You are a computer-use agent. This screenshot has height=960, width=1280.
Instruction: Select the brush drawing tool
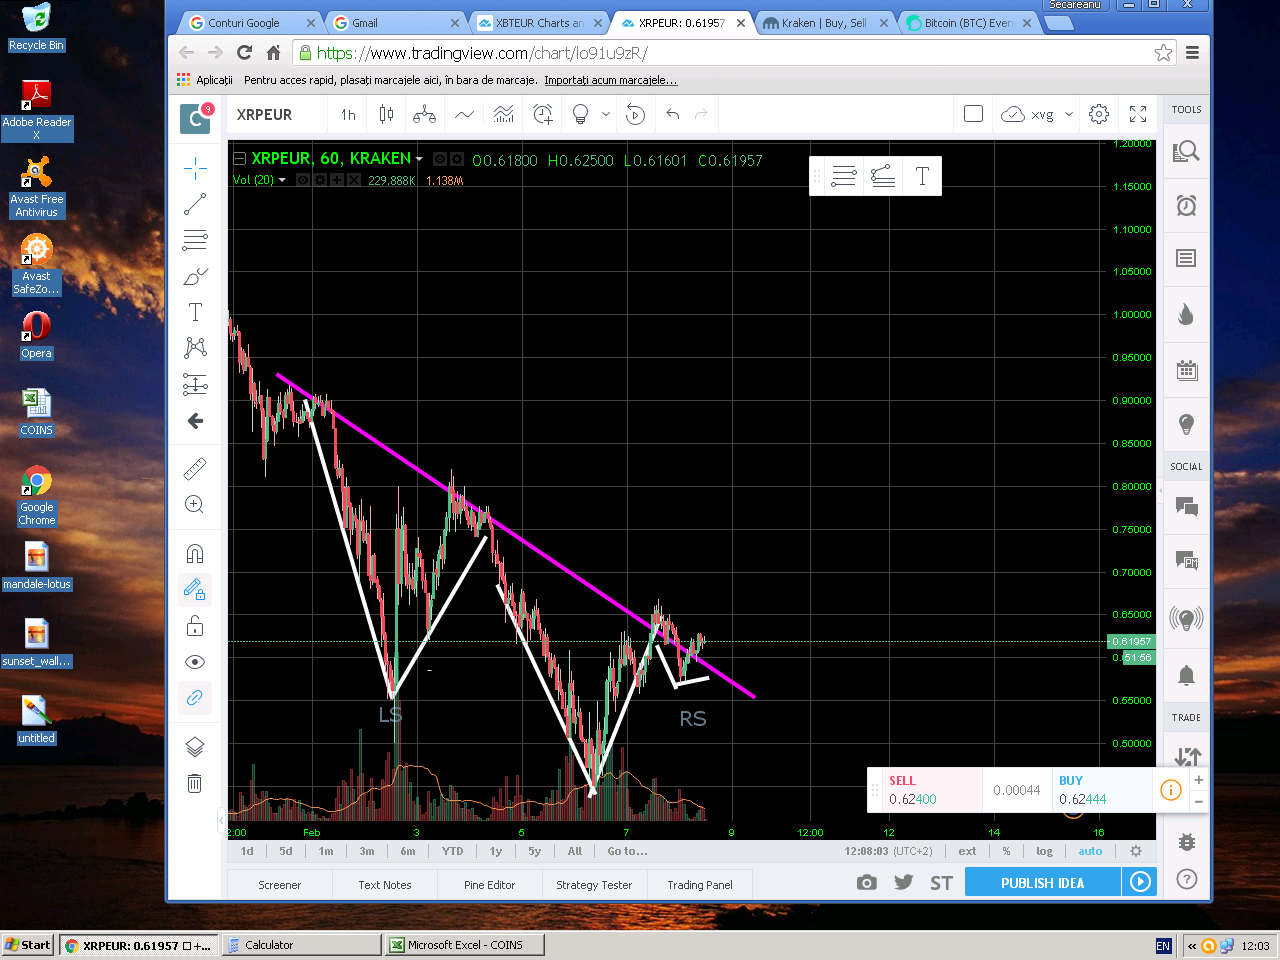[x=195, y=276]
